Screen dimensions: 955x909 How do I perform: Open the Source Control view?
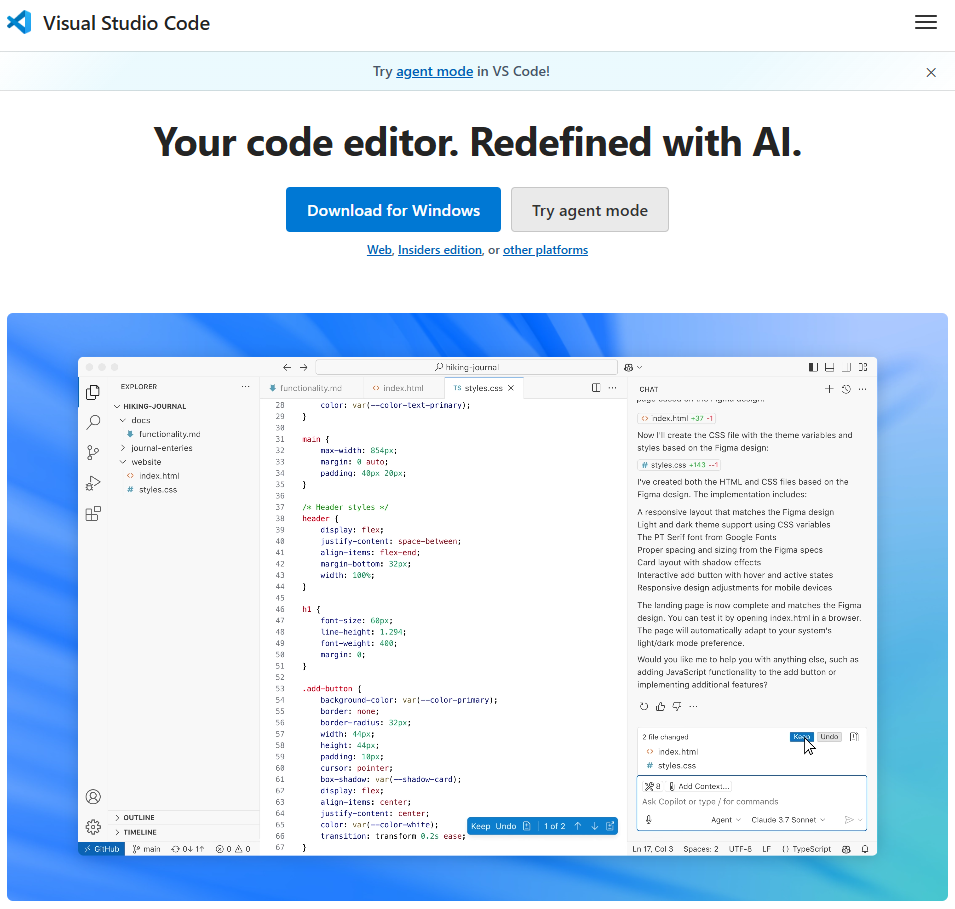point(93,452)
